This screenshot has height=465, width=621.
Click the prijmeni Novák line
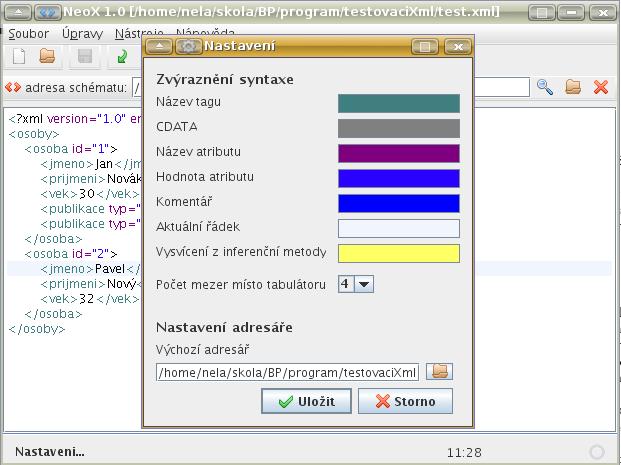pos(91,179)
